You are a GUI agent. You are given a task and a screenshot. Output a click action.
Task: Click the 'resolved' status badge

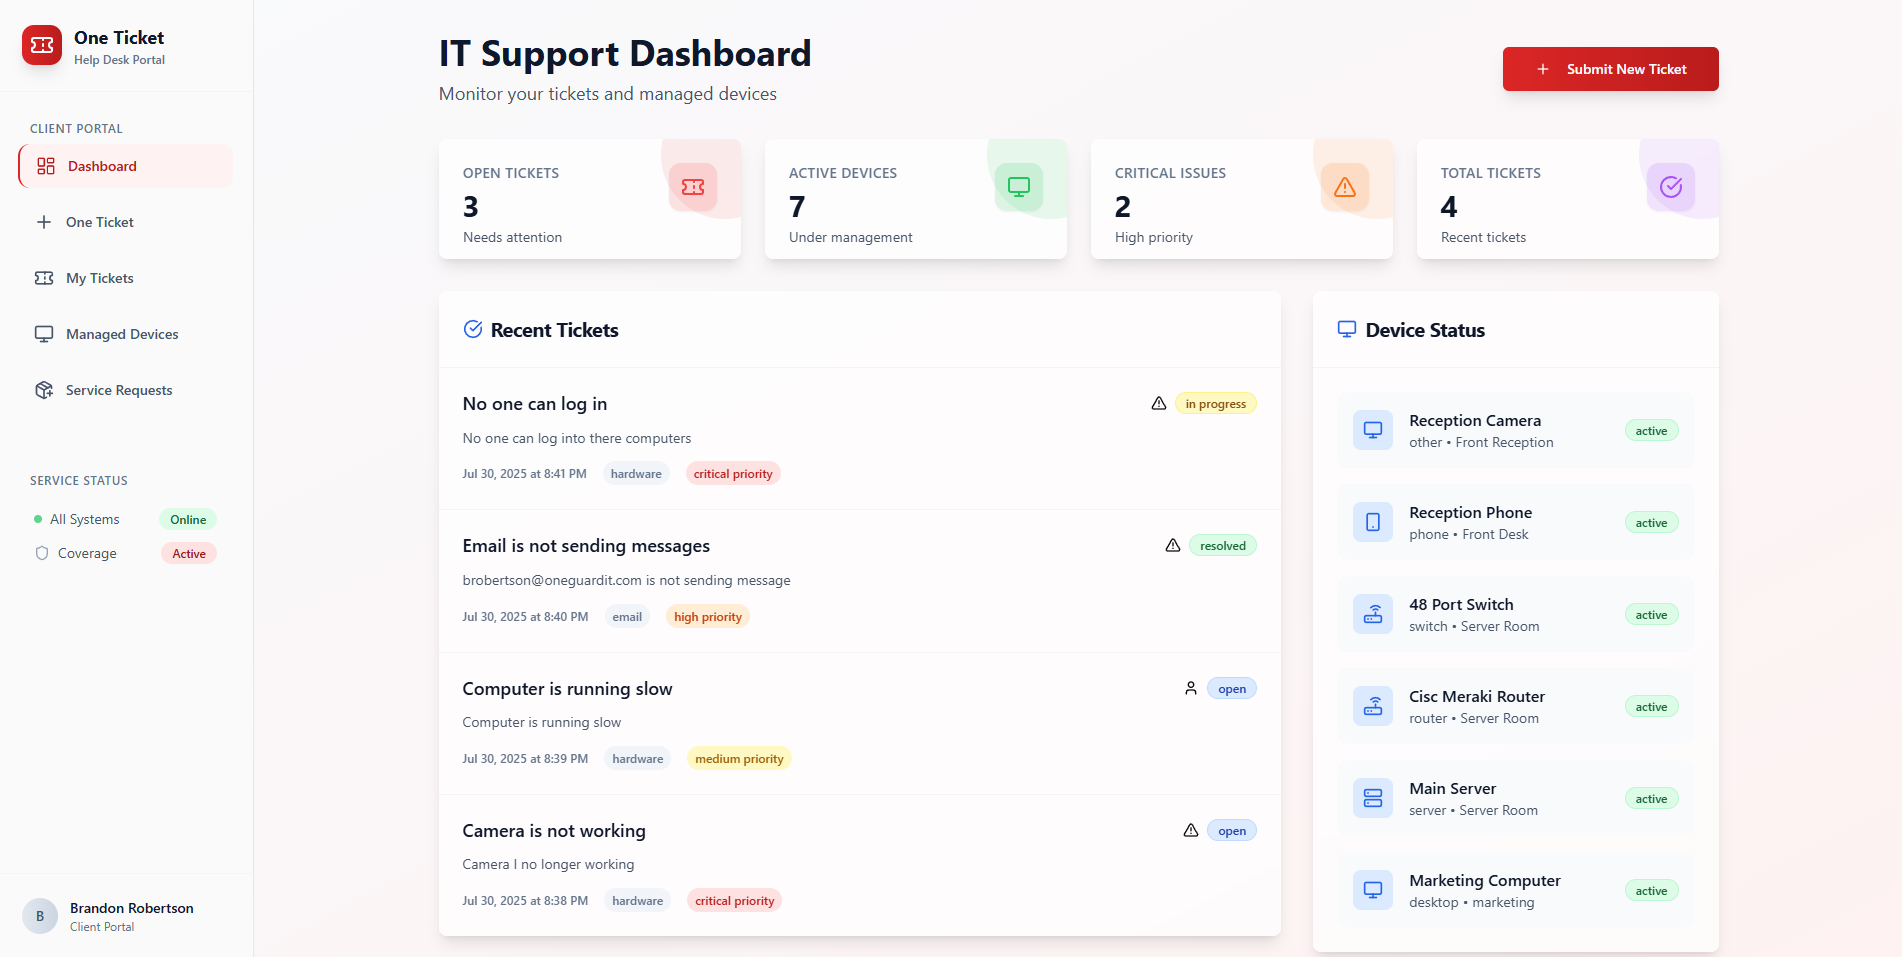point(1222,545)
